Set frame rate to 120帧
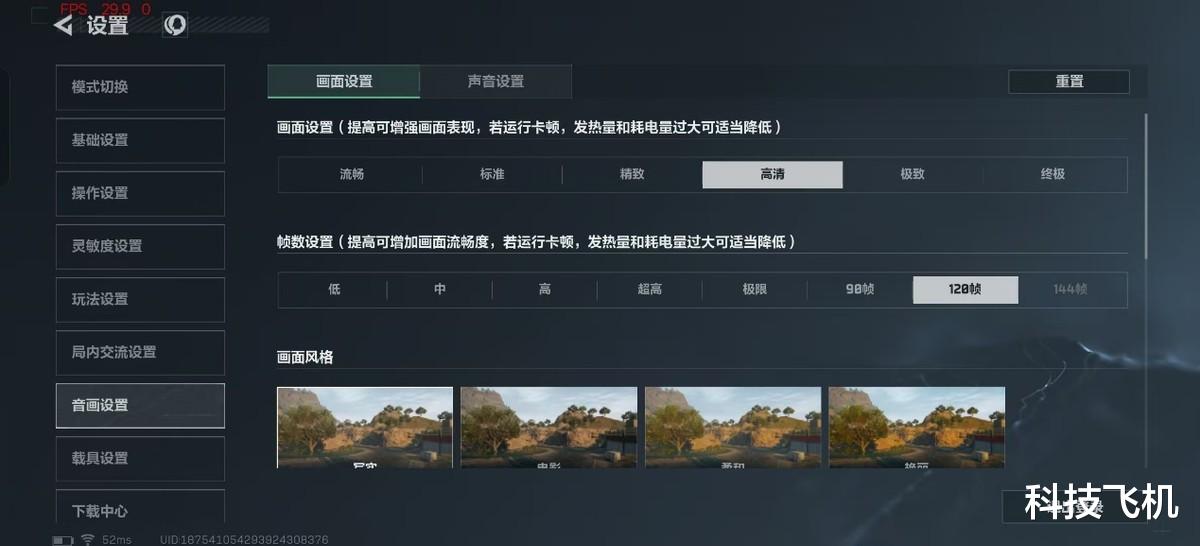Viewport: 1200px width, 546px height. click(x=965, y=289)
